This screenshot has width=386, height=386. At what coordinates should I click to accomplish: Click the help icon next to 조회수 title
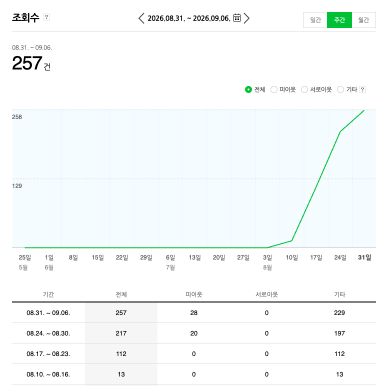[x=47, y=17]
